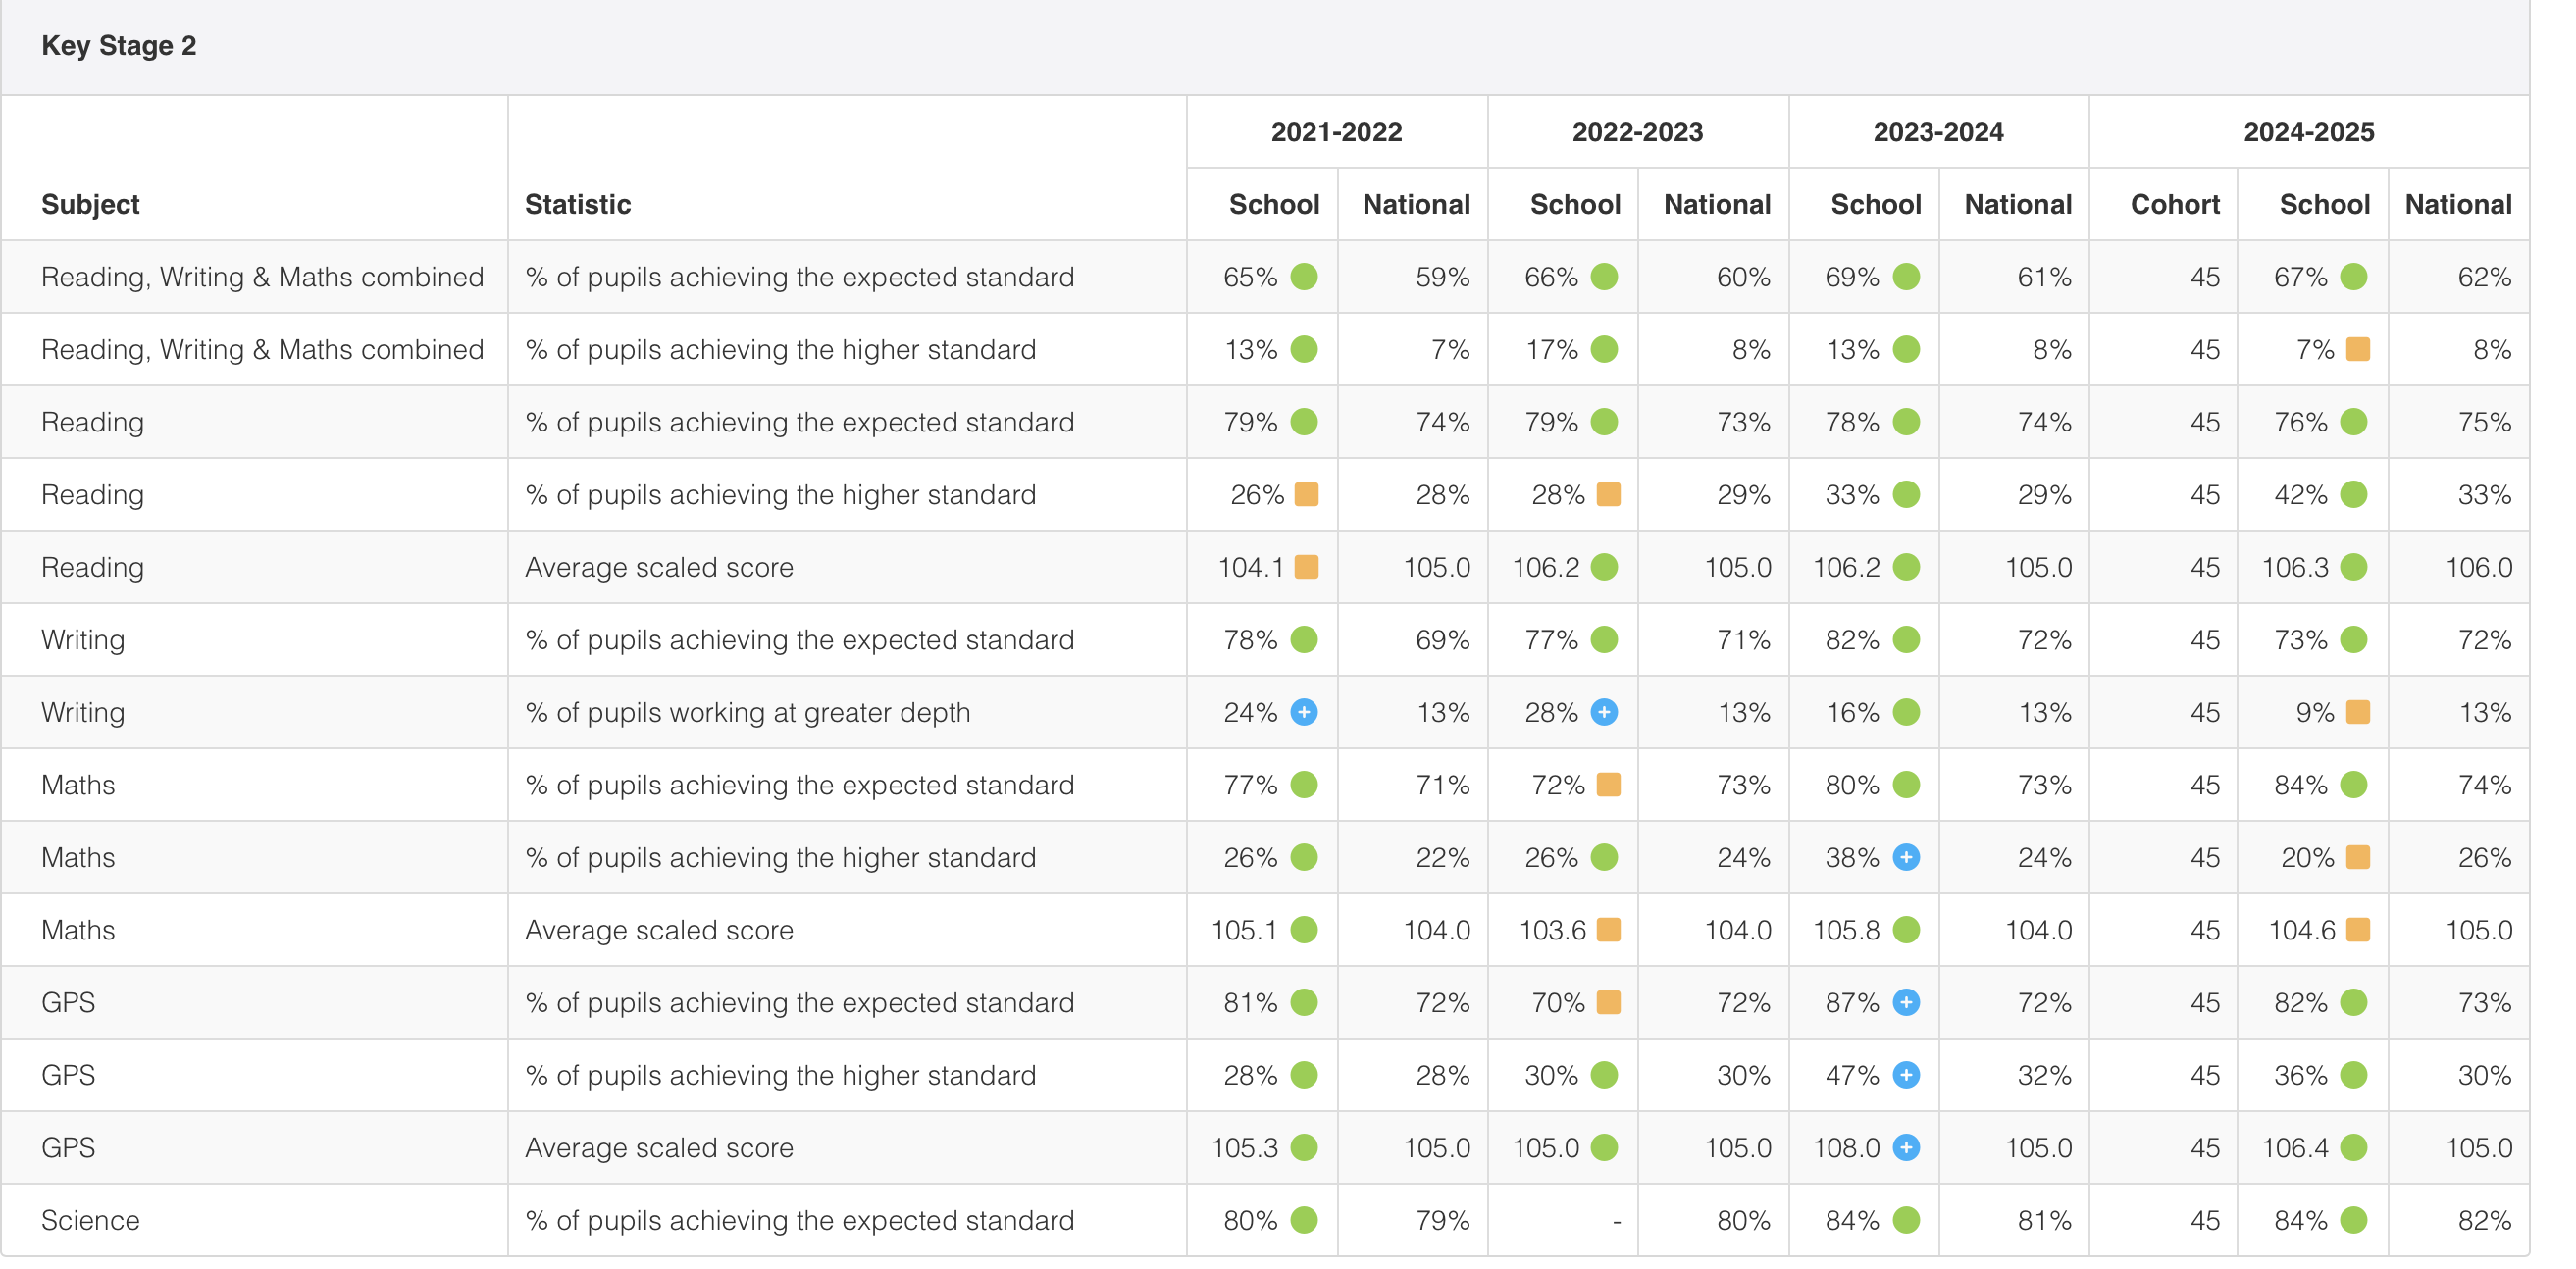Click green circle next to Science 80% school
2576x1269 pixels.
pyautogui.click(x=1304, y=1220)
